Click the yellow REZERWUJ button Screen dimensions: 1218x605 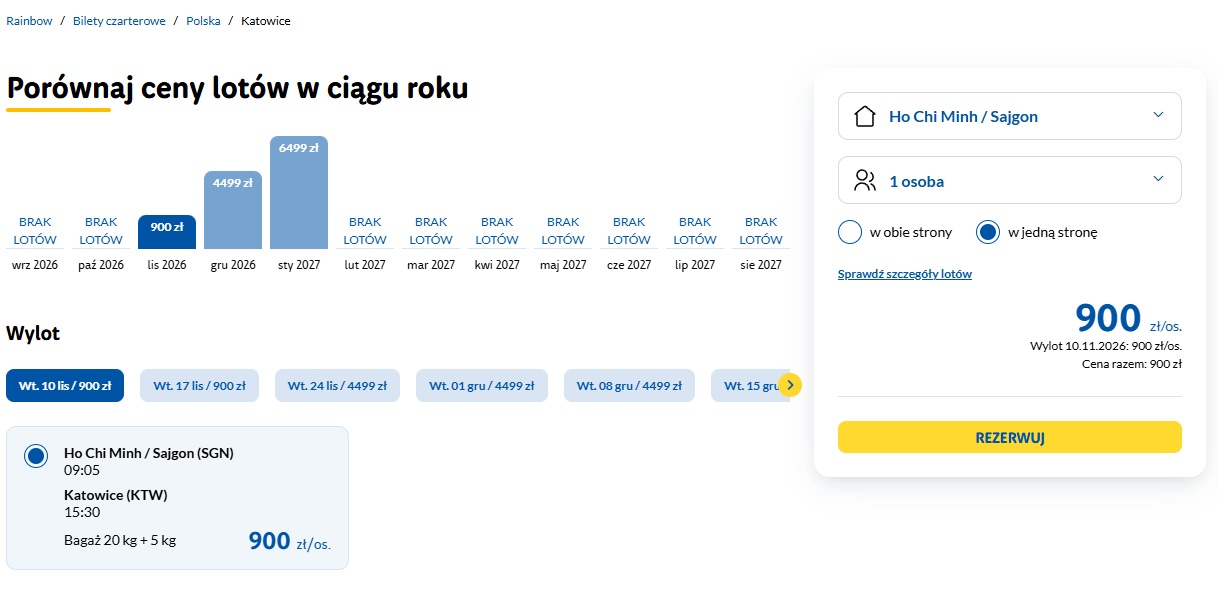tap(1009, 437)
